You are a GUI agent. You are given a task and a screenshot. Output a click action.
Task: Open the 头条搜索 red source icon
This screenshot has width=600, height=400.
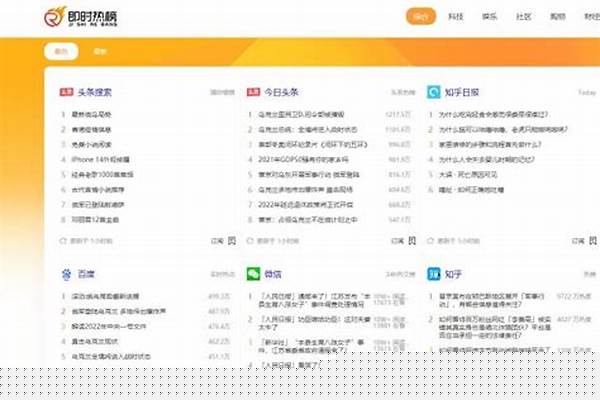pos(66,92)
